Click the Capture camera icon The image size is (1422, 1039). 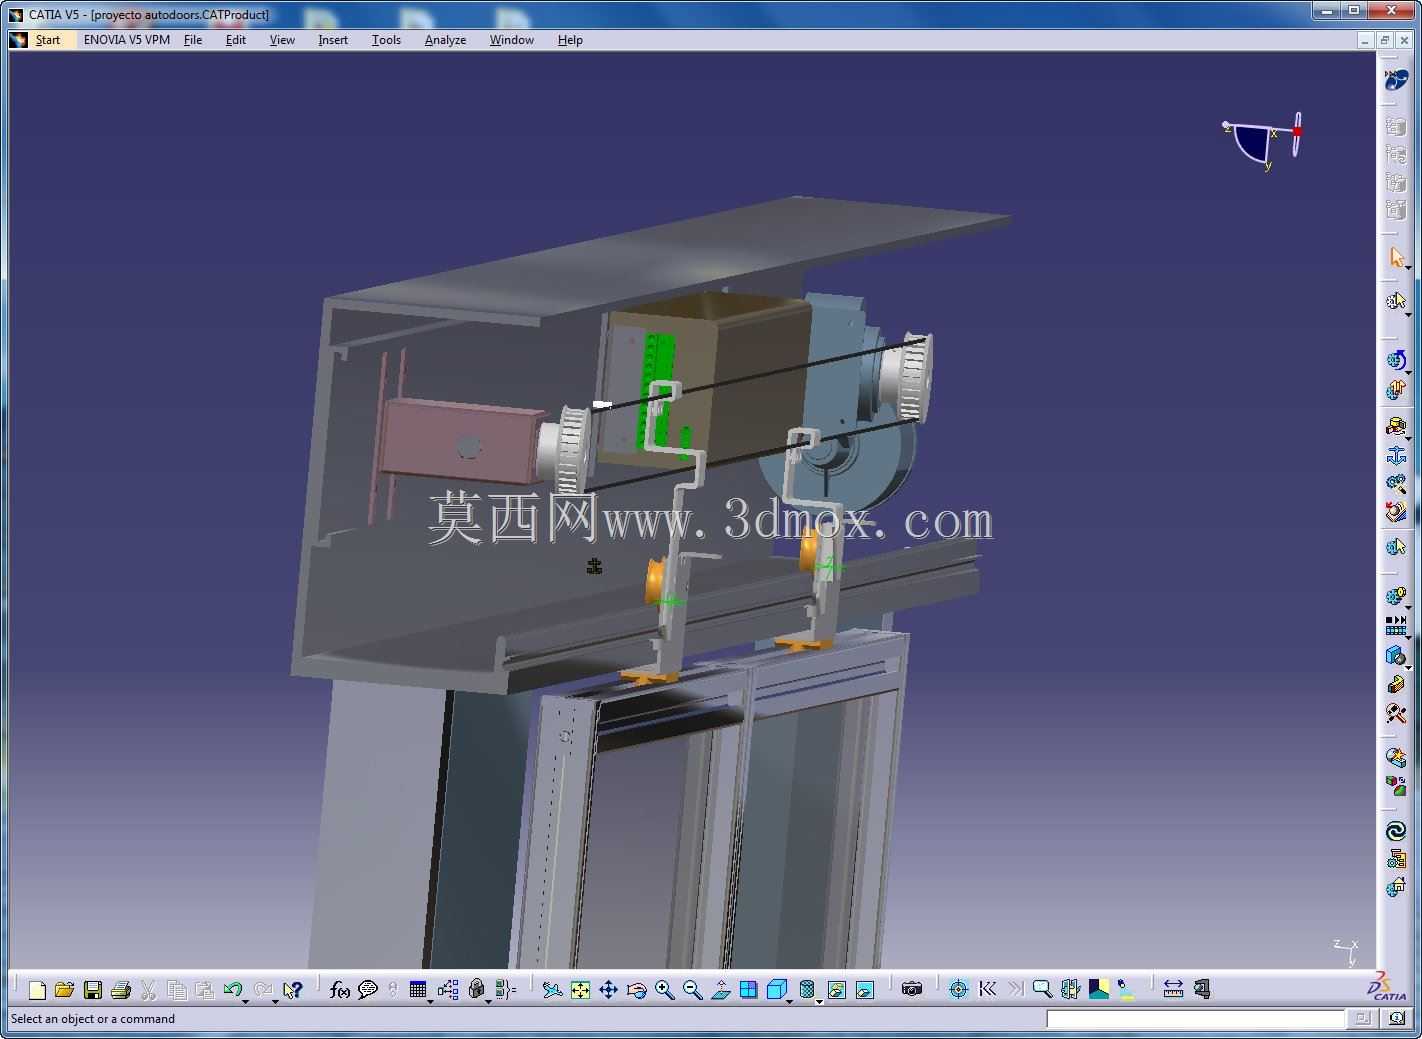click(x=911, y=990)
